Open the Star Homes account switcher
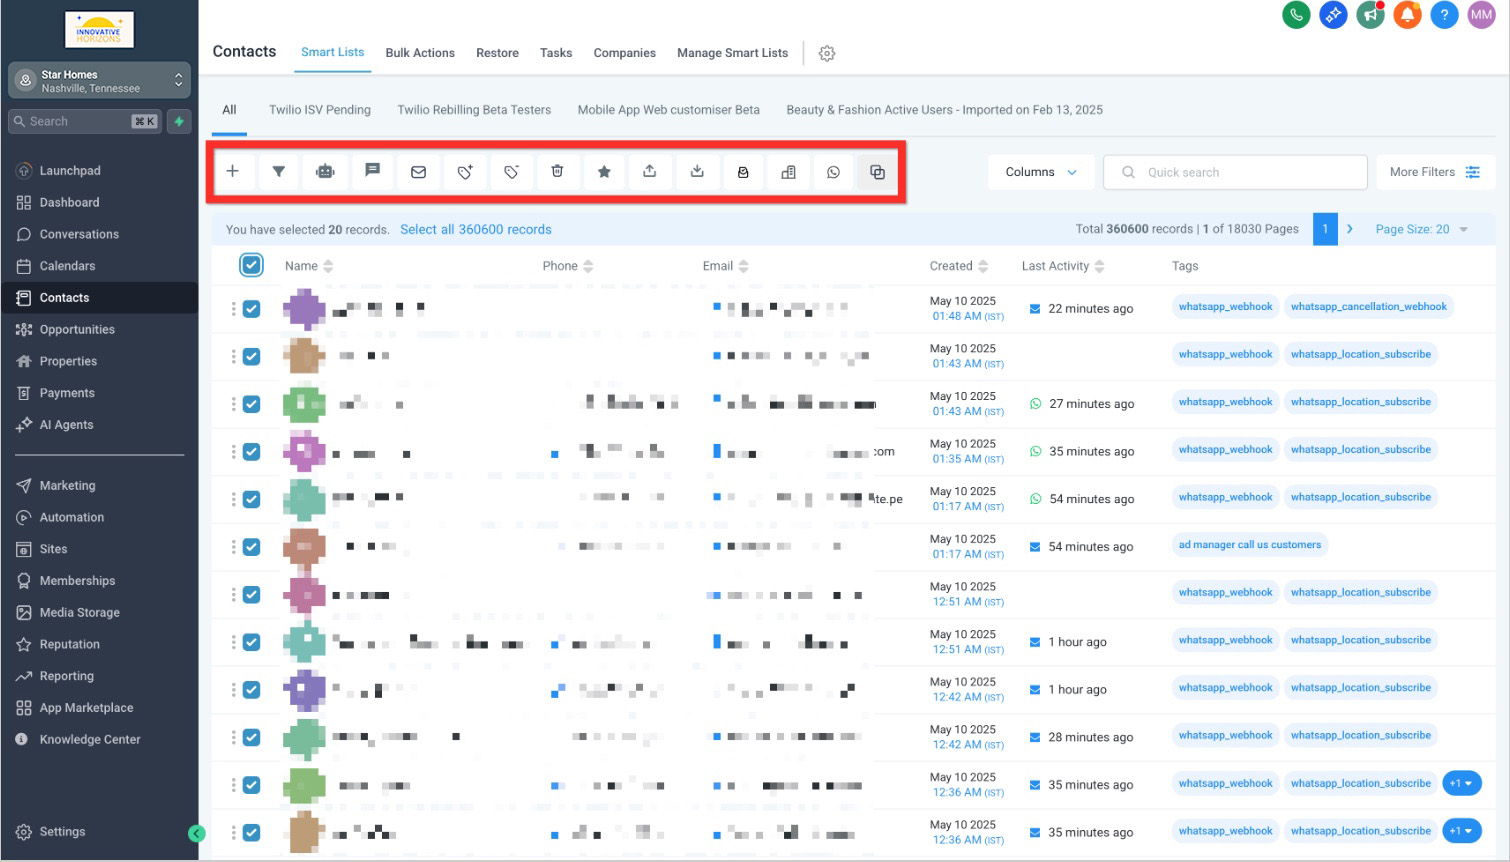The image size is (1510, 862). pyautogui.click(x=99, y=81)
